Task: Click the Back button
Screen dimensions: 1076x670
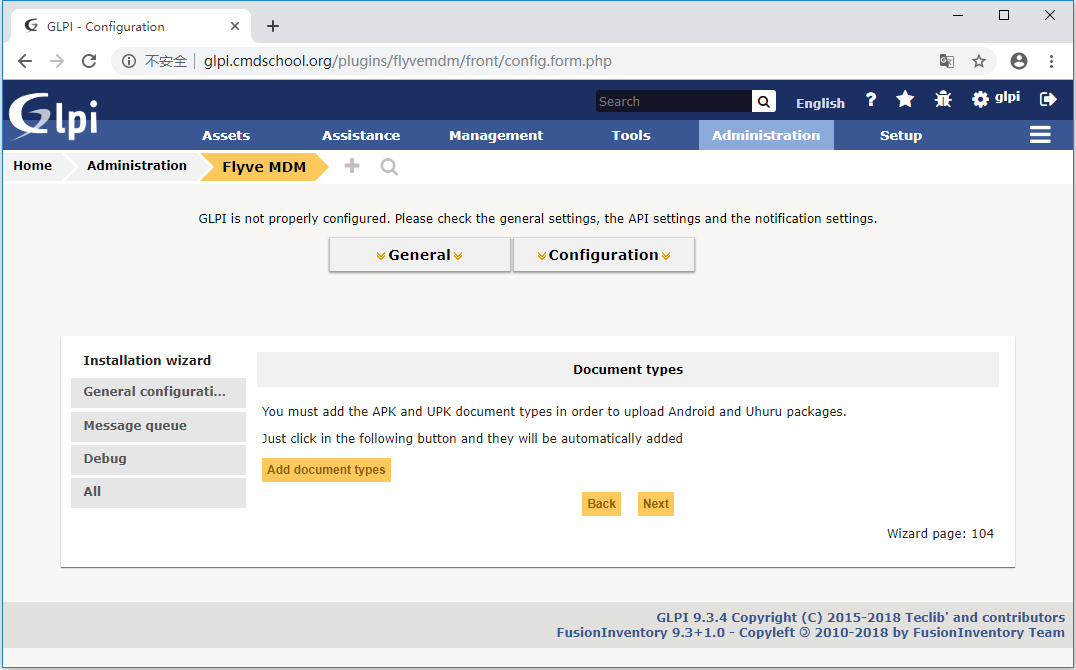Action: pos(601,504)
